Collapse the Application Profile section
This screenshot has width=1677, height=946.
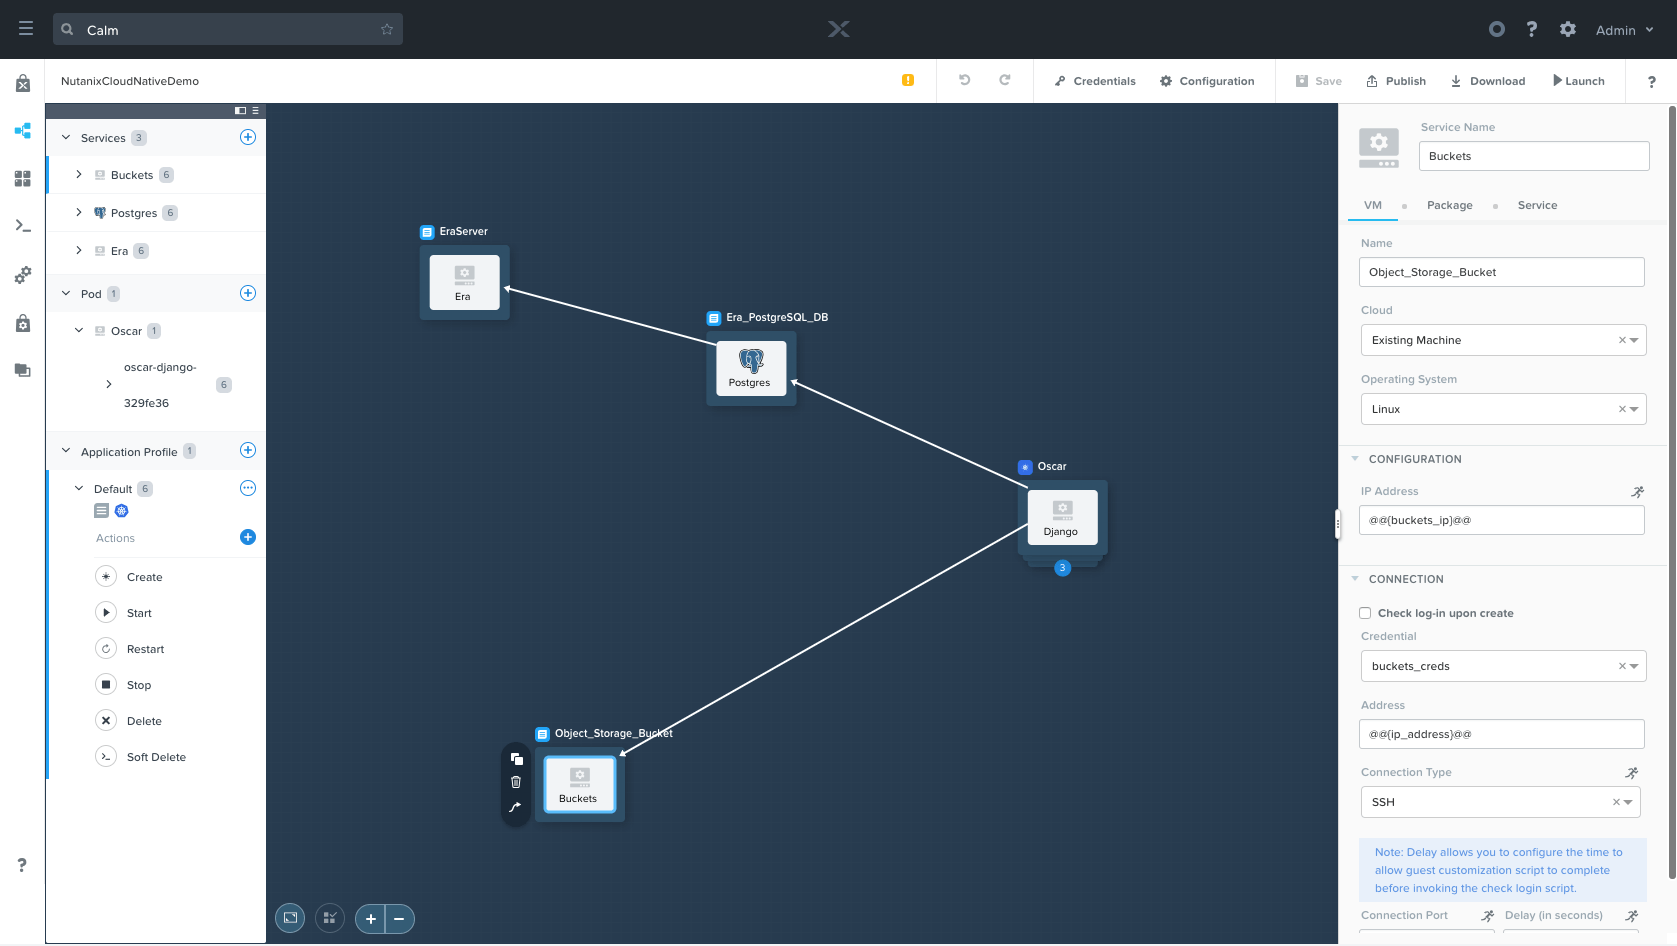64,450
